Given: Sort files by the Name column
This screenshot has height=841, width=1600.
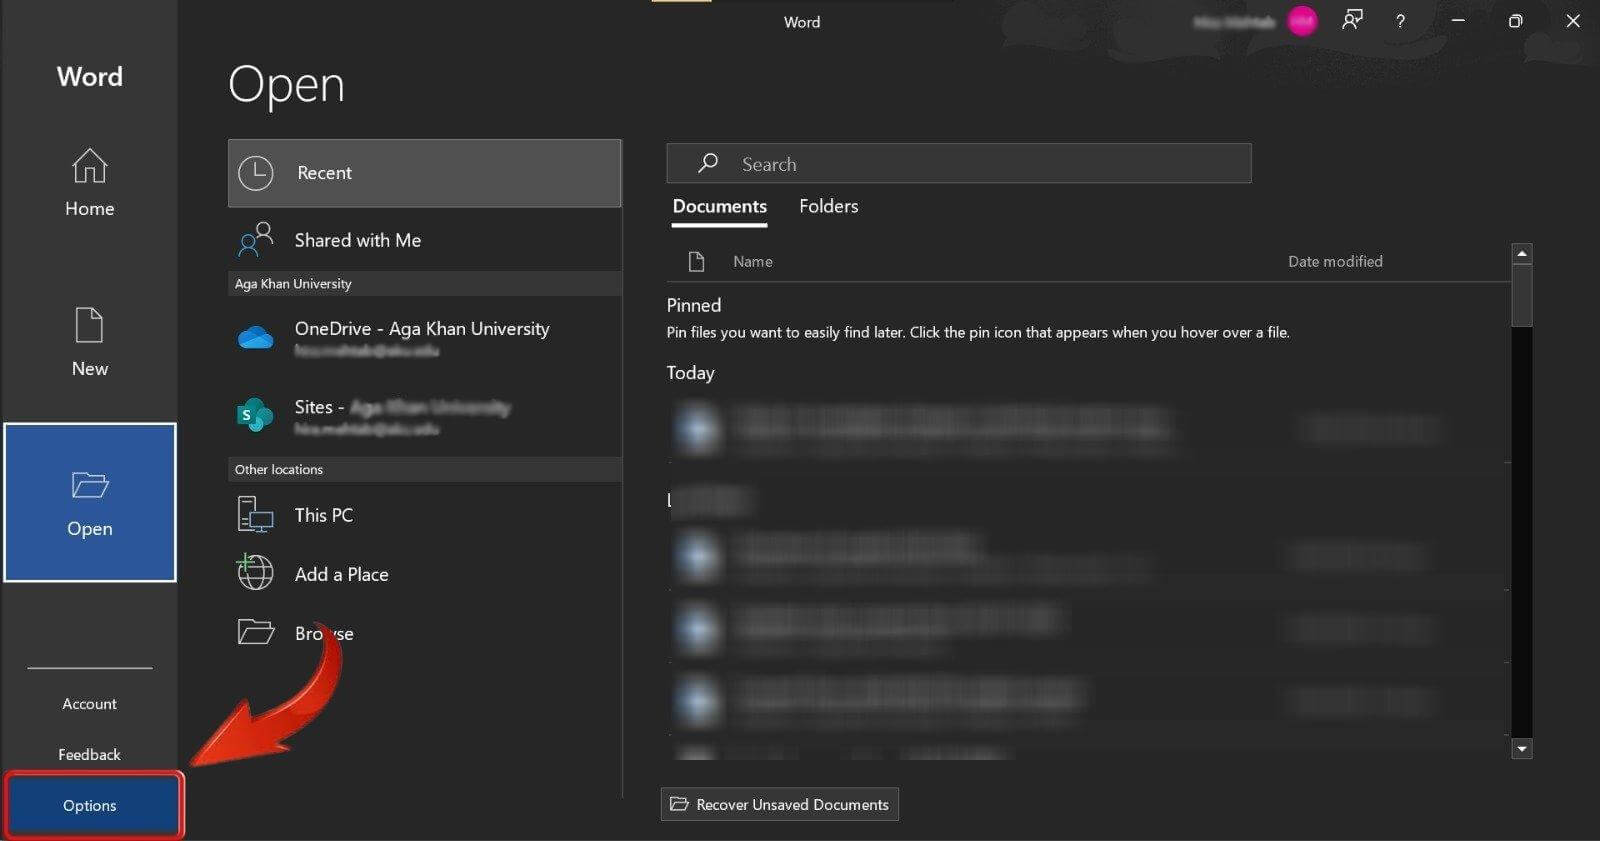Looking at the screenshot, I should point(753,262).
